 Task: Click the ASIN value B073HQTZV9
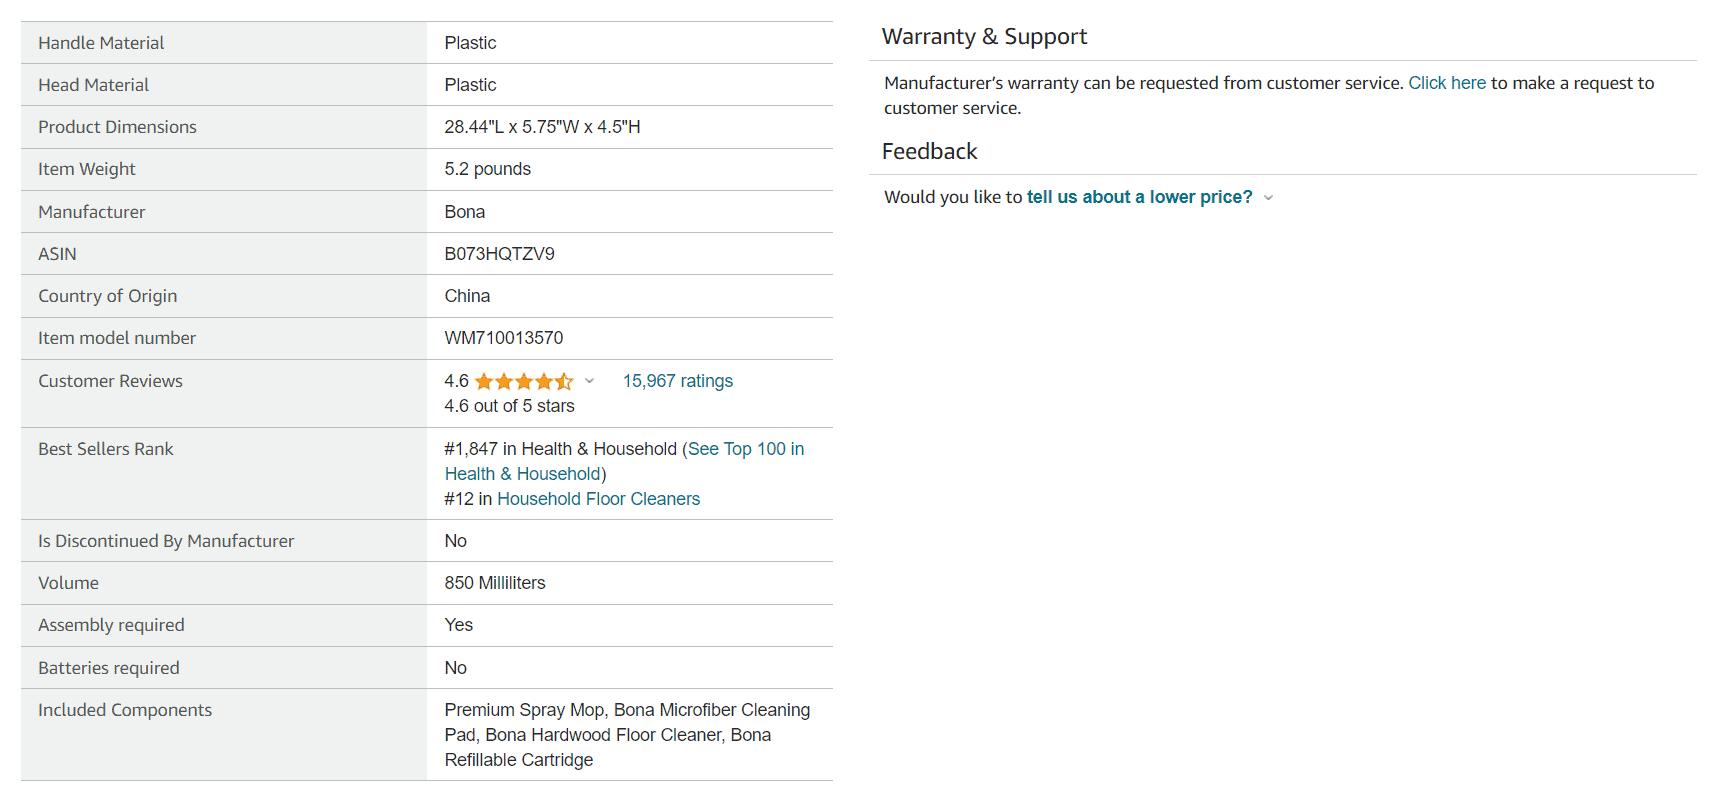pos(499,254)
